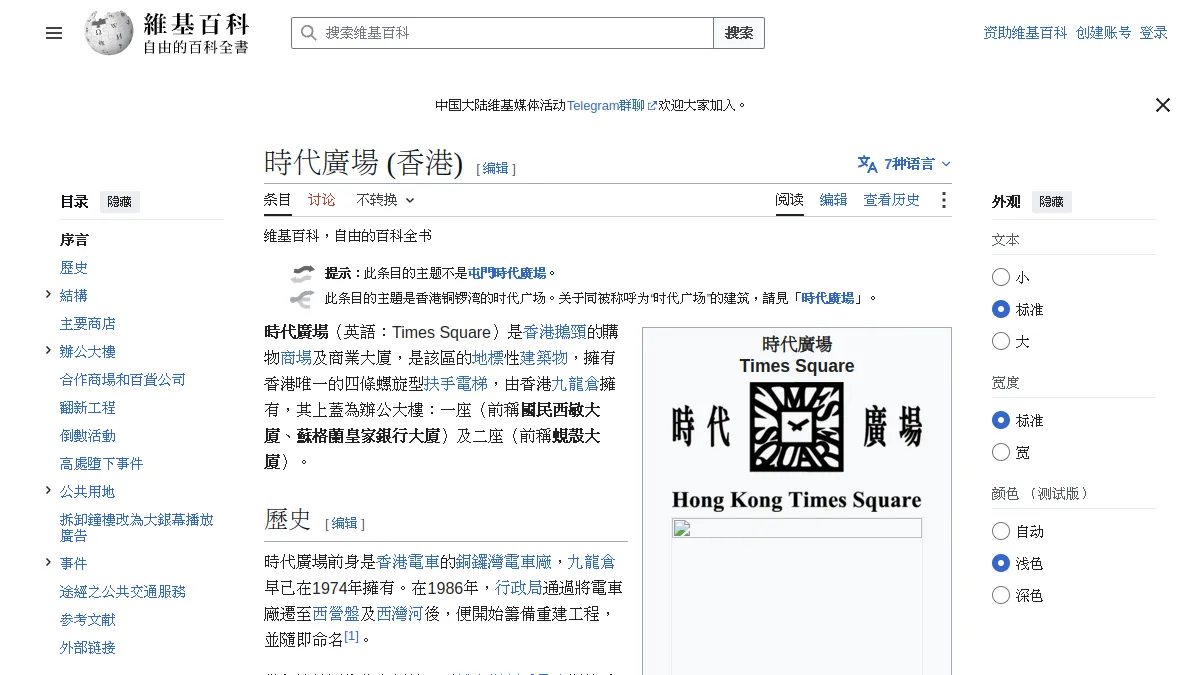The width and height of the screenshot is (1200, 675).
Task: Jump to 倒數活動 in contents
Action: (88, 436)
